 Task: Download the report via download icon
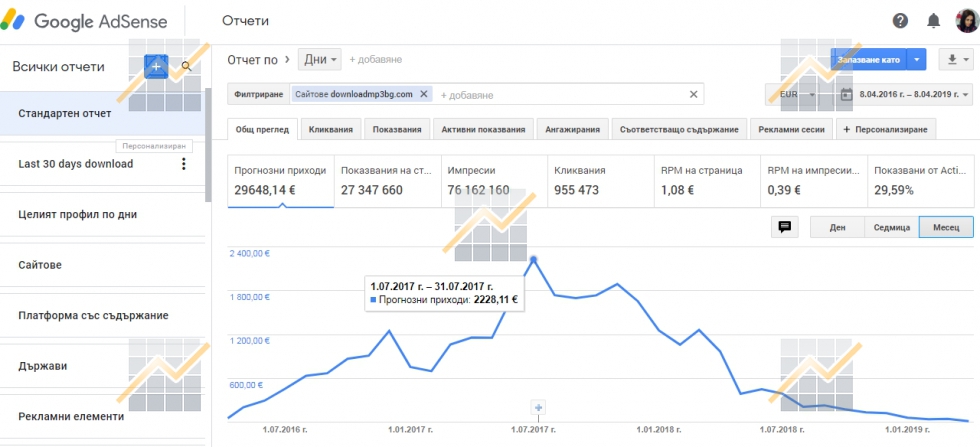[x=952, y=59]
